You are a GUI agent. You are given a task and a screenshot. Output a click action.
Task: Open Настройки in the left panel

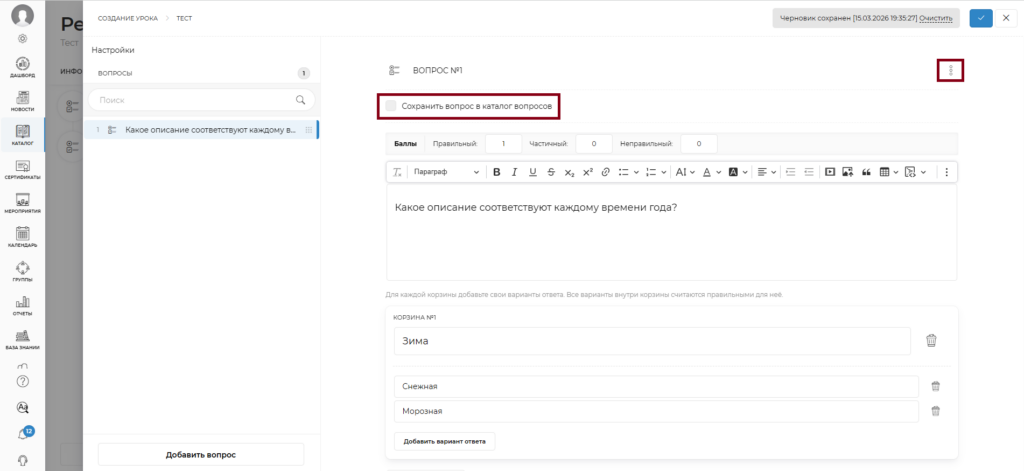coord(113,50)
